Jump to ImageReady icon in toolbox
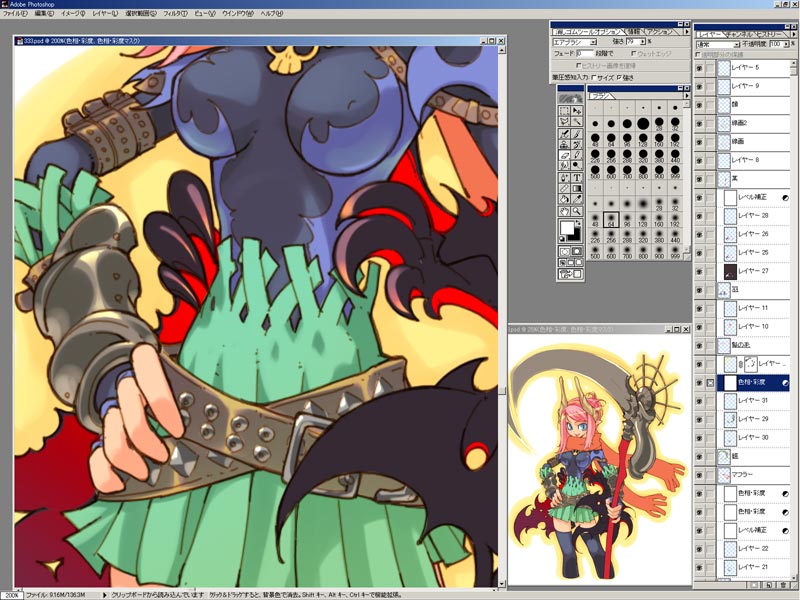The height and width of the screenshot is (600, 800). (570, 274)
